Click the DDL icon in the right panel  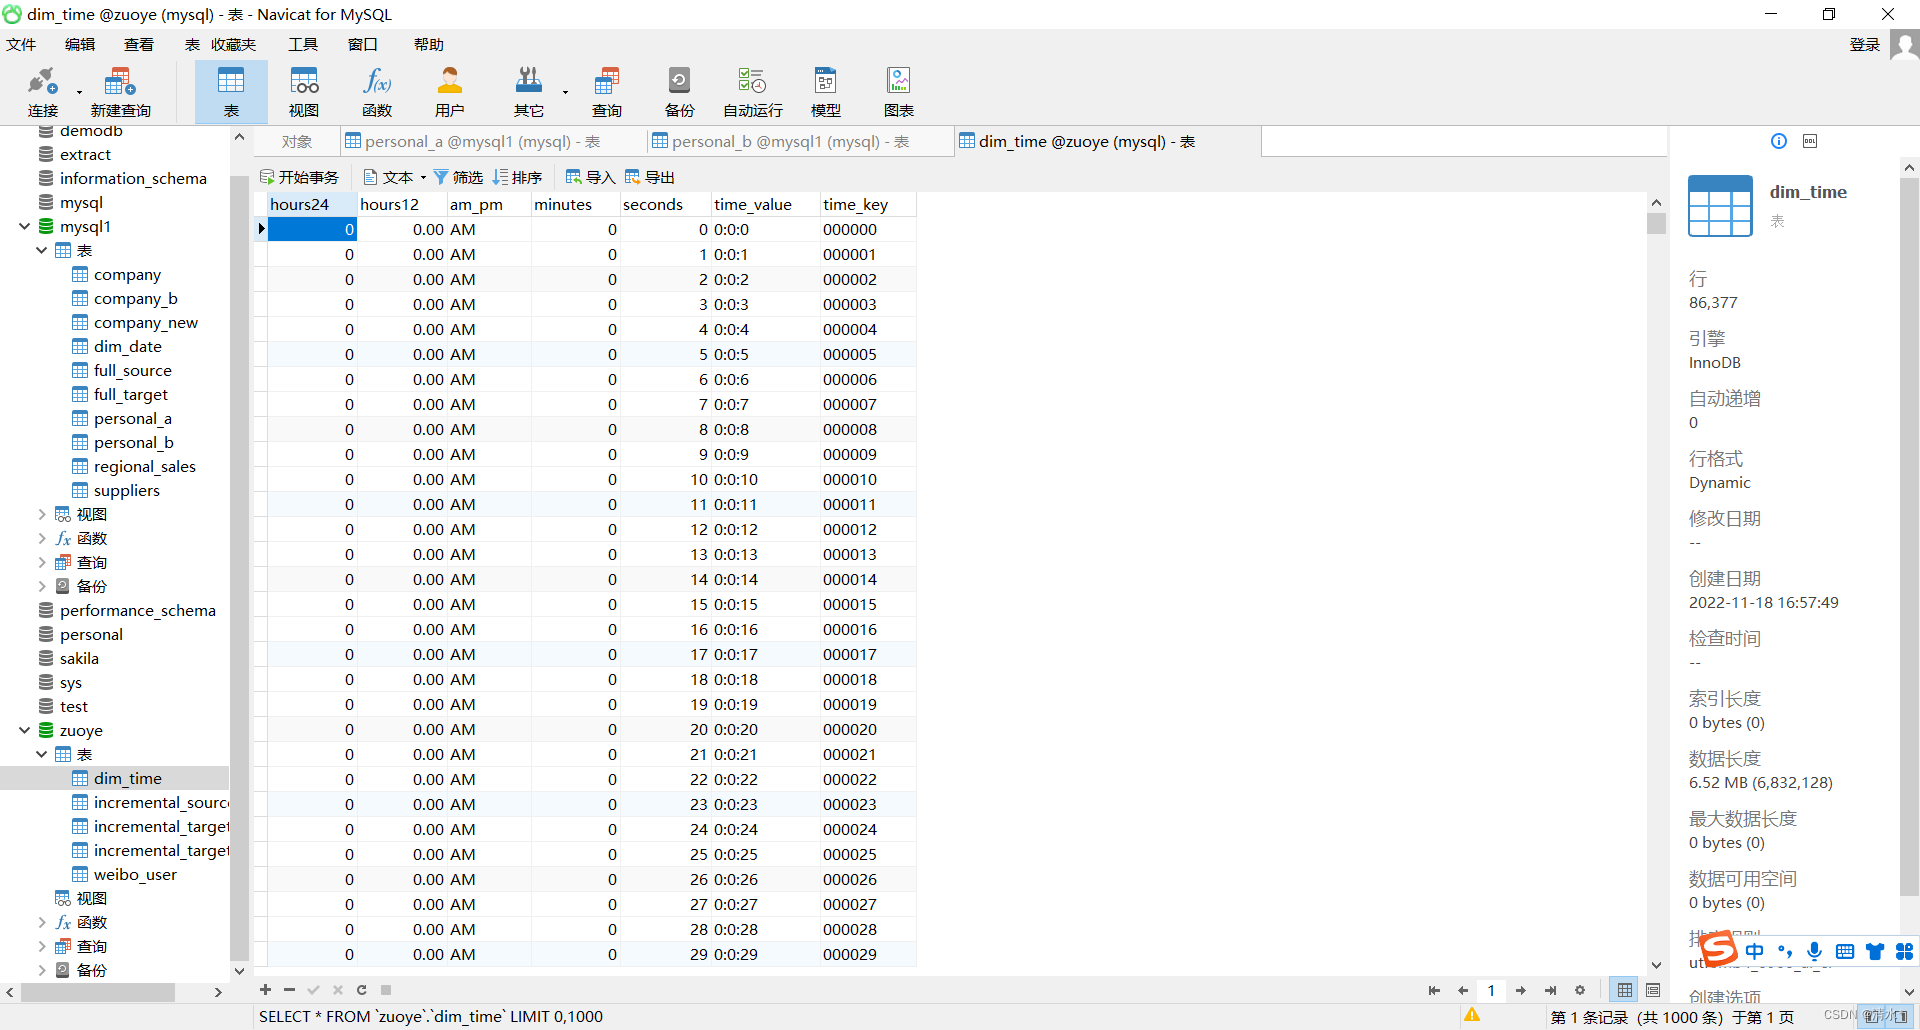[1810, 141]
